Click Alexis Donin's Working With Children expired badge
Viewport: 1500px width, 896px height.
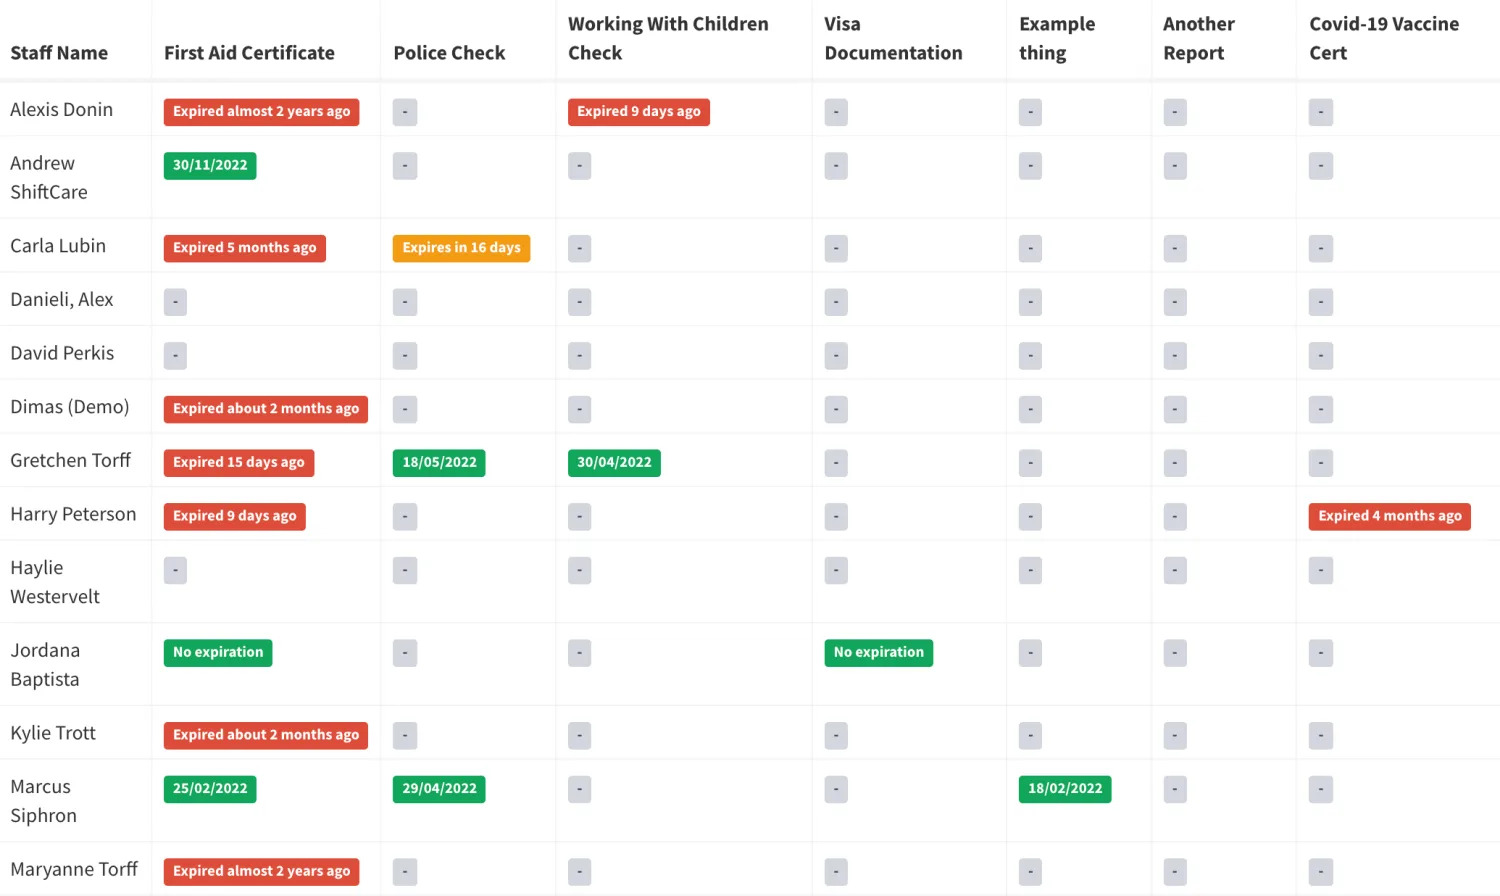pos(638,112)
